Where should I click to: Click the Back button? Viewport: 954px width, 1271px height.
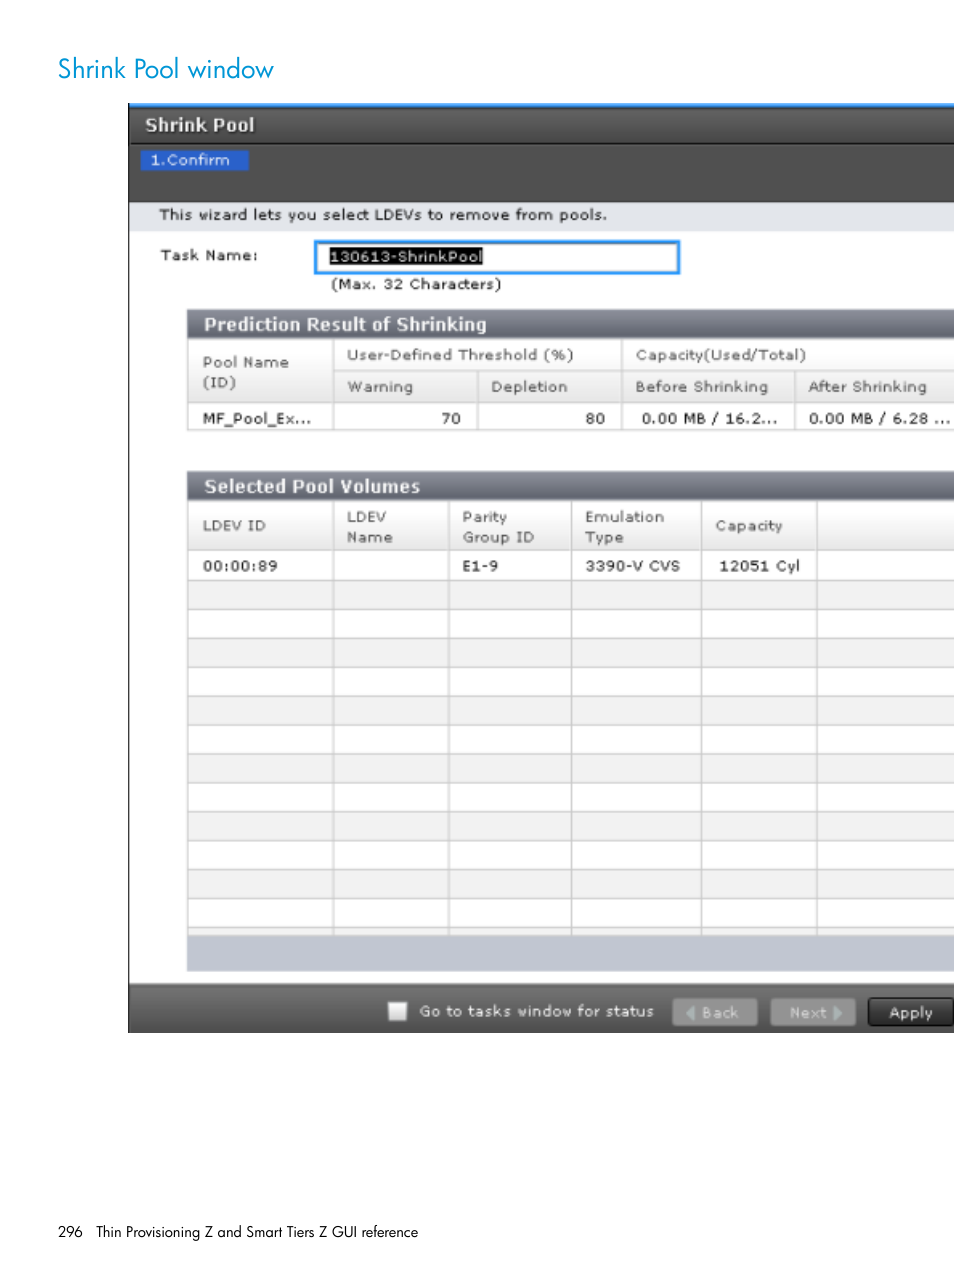coord(714,1012)
